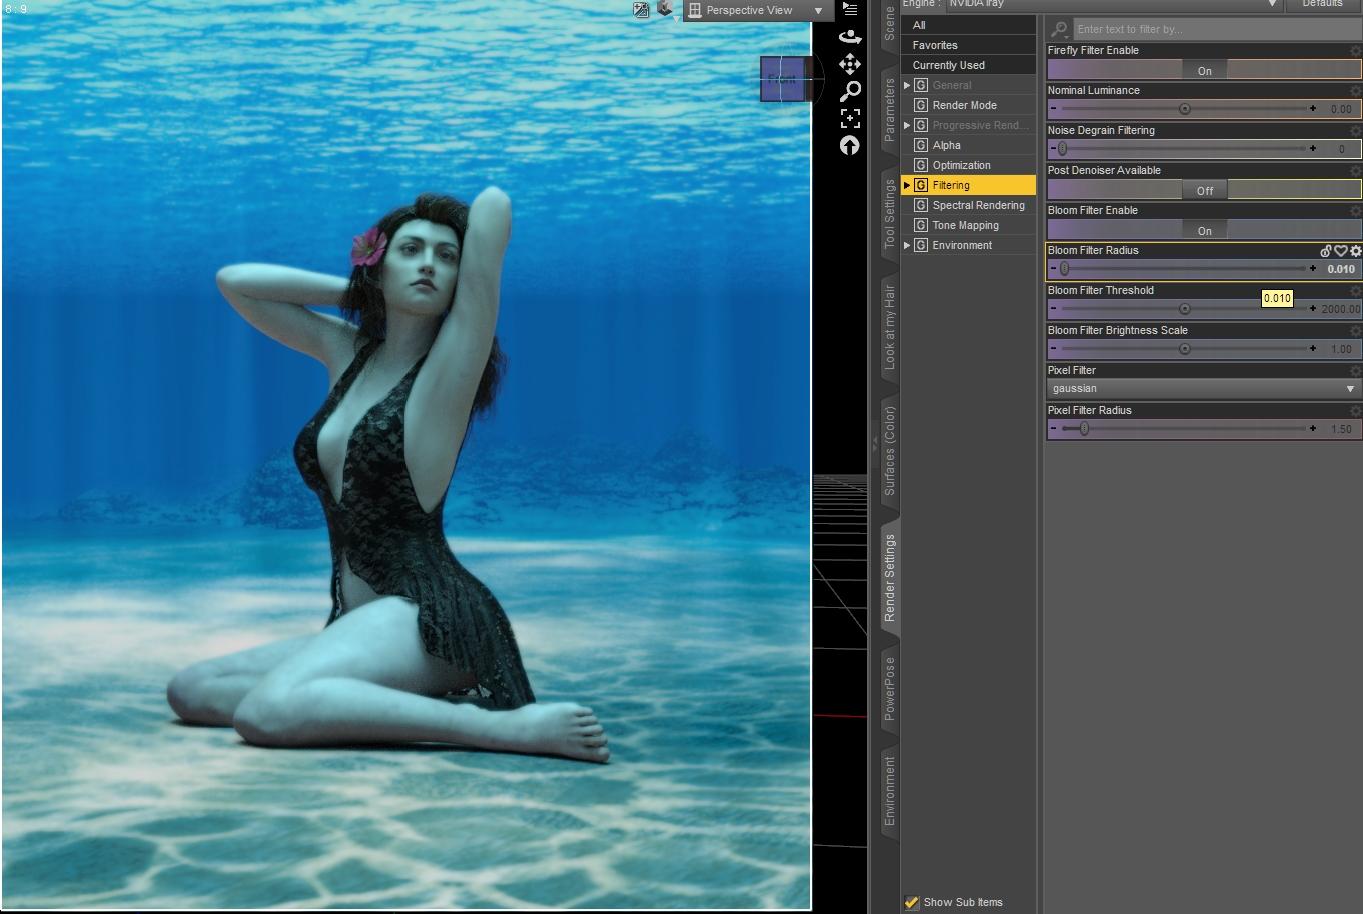1363x914 pixels.
Task: Click the property filter text field
Action: [1217, 29]
